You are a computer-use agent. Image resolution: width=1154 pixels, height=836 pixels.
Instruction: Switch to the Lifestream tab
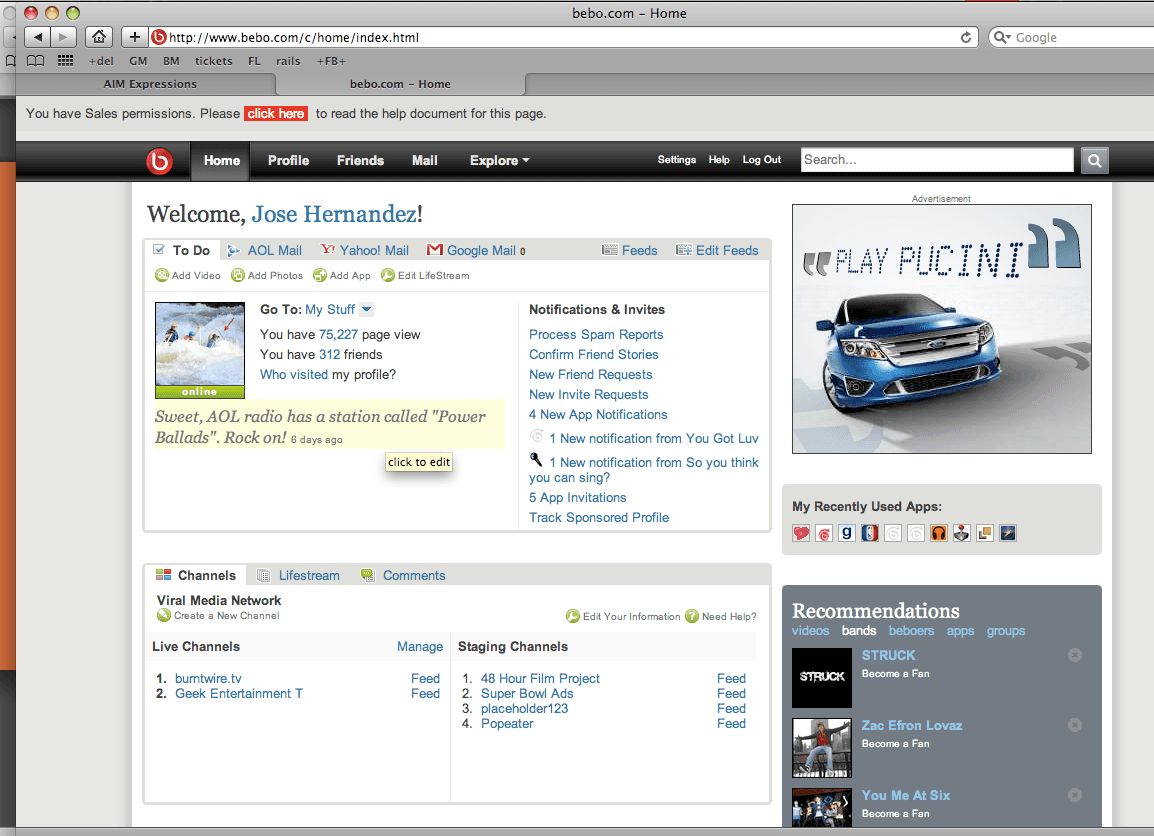[x=298, y=575]
